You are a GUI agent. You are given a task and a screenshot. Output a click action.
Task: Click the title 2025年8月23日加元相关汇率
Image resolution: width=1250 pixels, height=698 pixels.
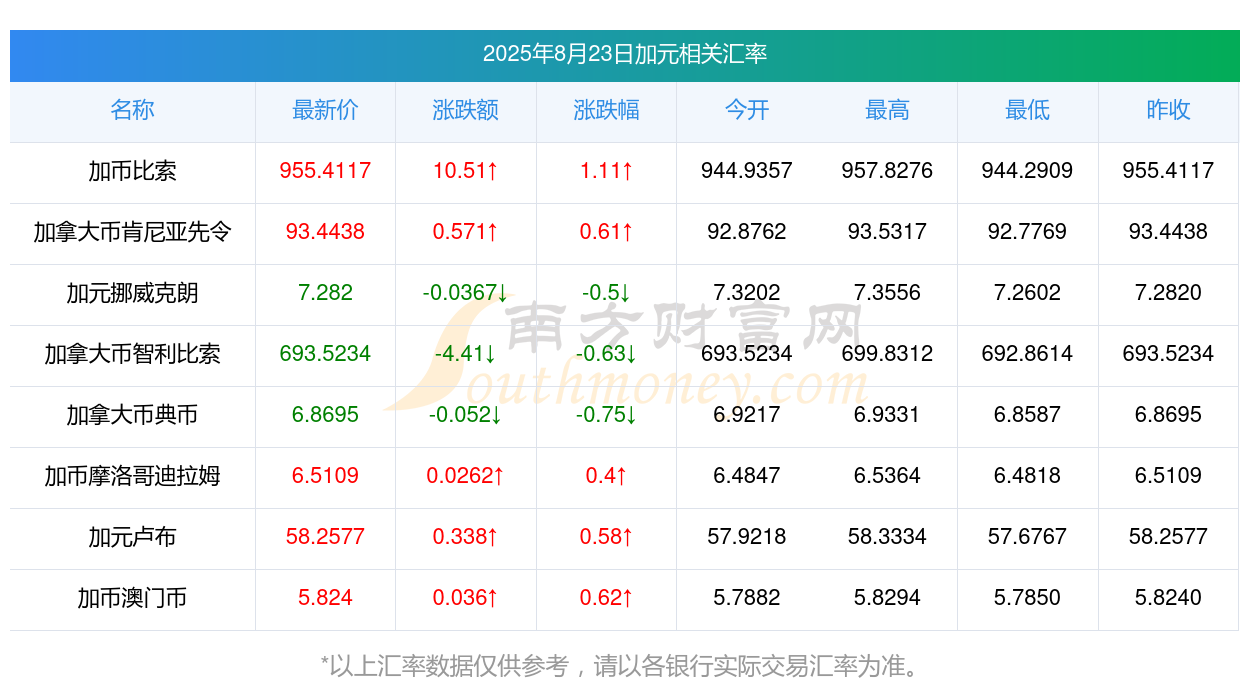coord(625,54)
